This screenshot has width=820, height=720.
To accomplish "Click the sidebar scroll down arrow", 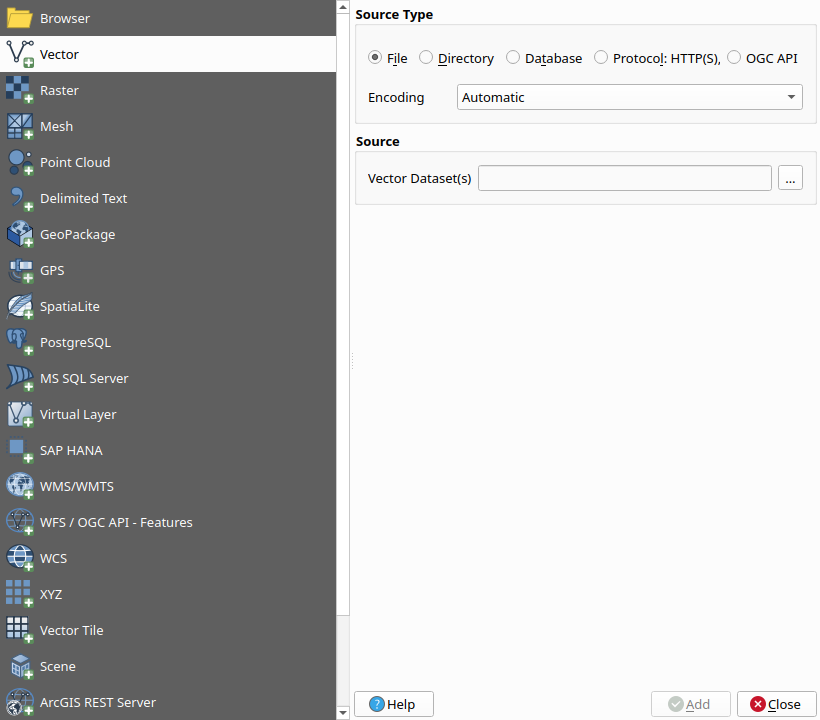I will [x=343, y=713].
